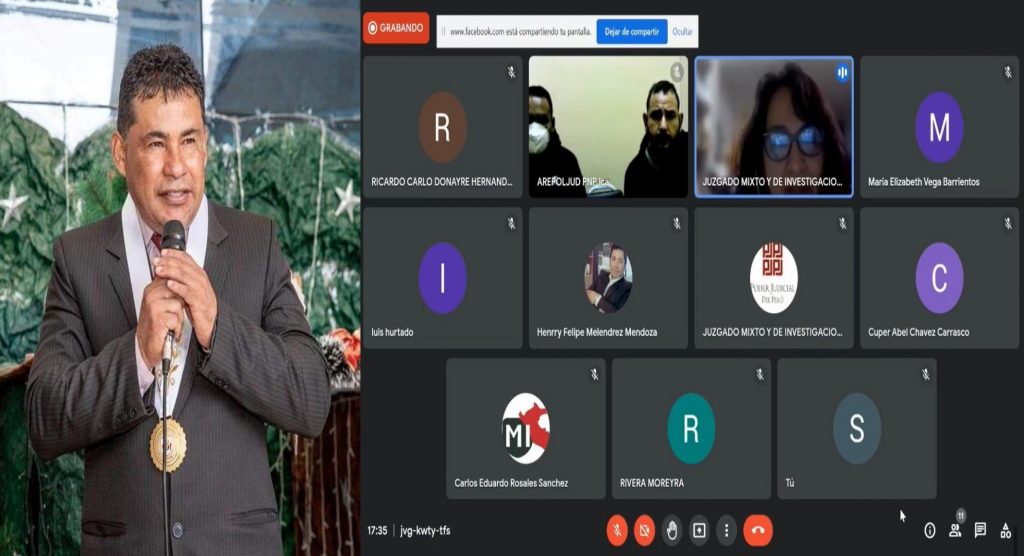This screenshot has height=556, width=1024.
Task: Click the Ocultar link in the sharing banner
Action: tap(682, 31)
